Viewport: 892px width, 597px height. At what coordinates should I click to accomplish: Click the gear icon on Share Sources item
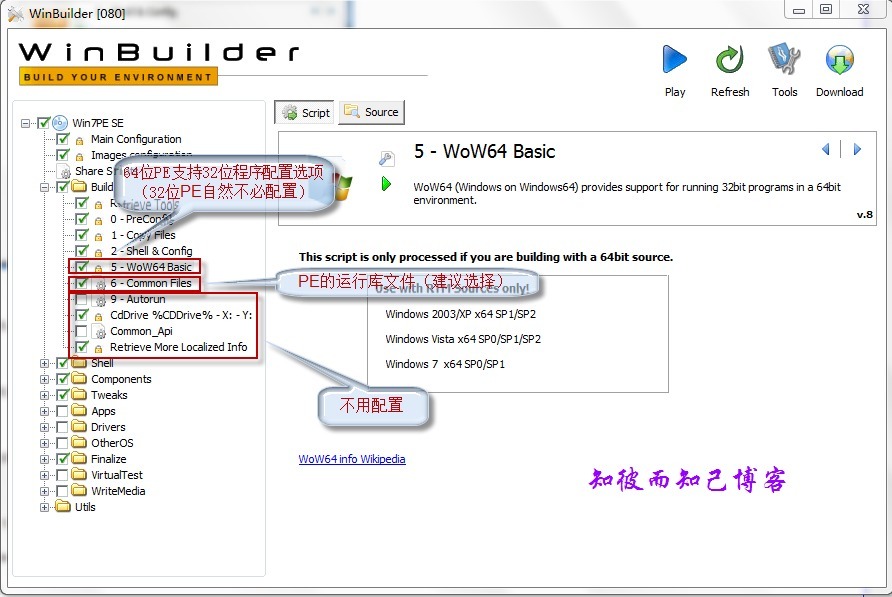(62, 170)
